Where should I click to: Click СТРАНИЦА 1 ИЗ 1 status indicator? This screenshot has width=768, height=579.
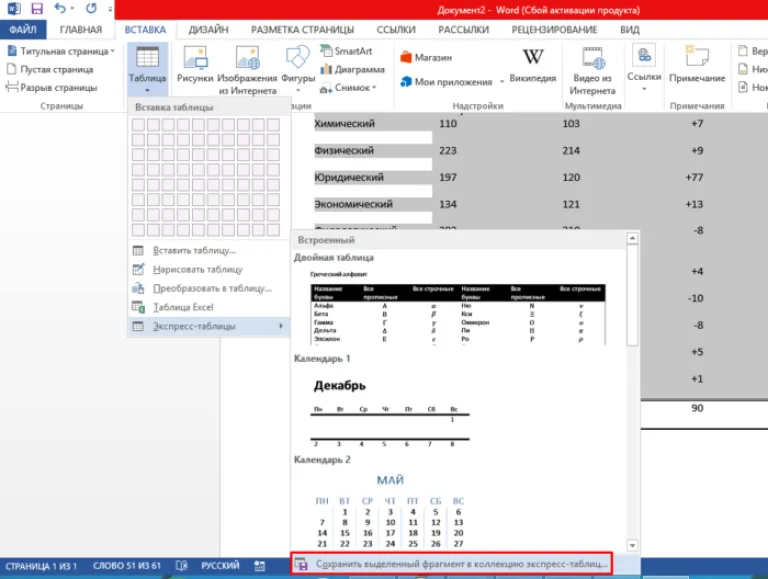(x=41, y=566)
